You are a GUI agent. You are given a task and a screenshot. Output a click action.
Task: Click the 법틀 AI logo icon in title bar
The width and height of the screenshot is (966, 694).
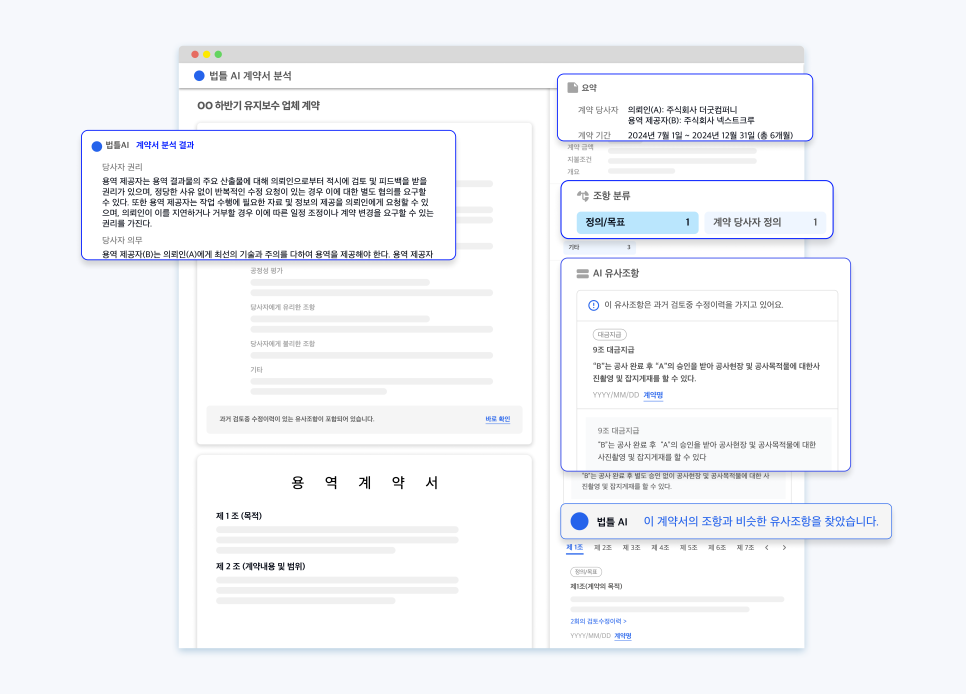pyautogui.click(x=198, y=75)
